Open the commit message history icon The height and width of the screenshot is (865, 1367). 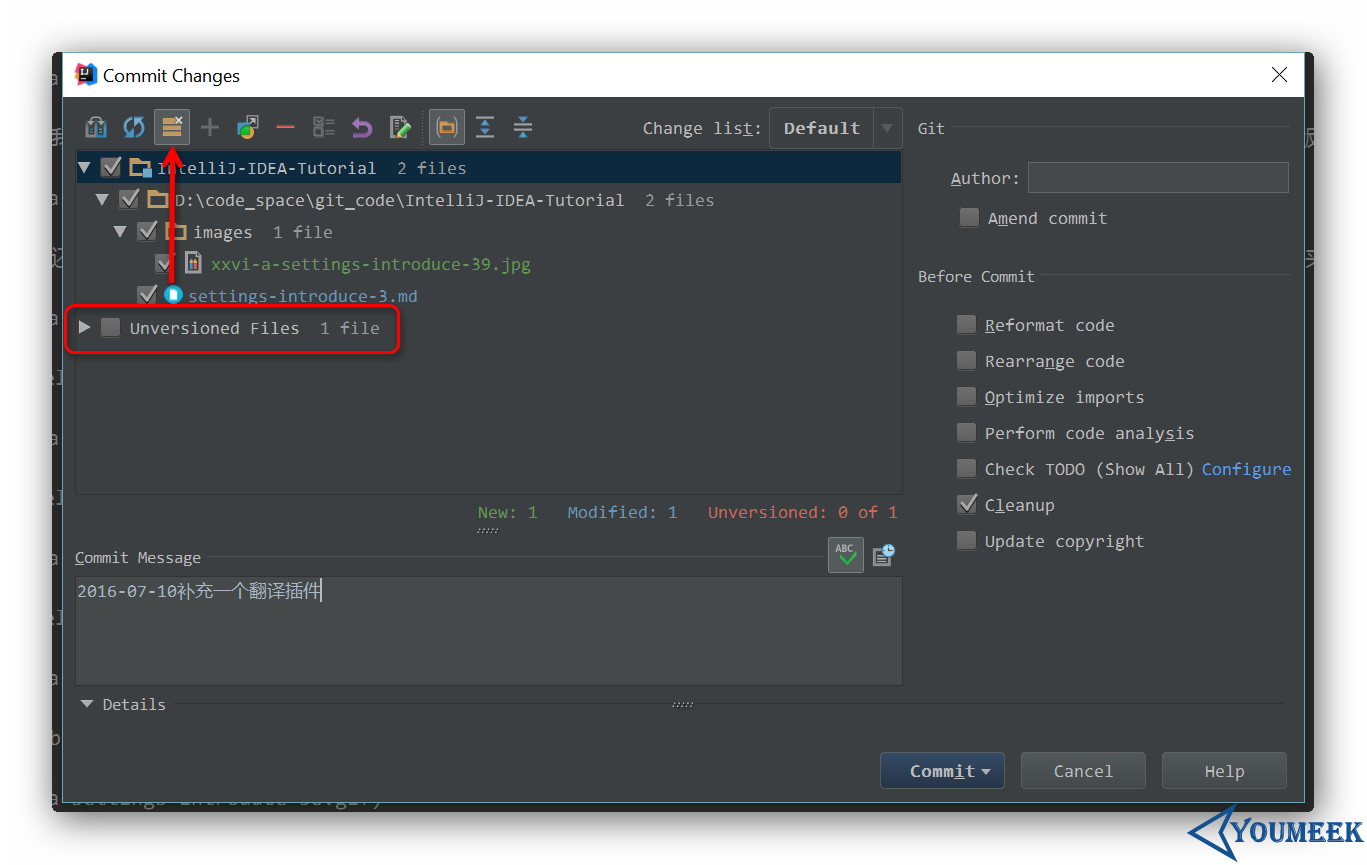point(883,555)
